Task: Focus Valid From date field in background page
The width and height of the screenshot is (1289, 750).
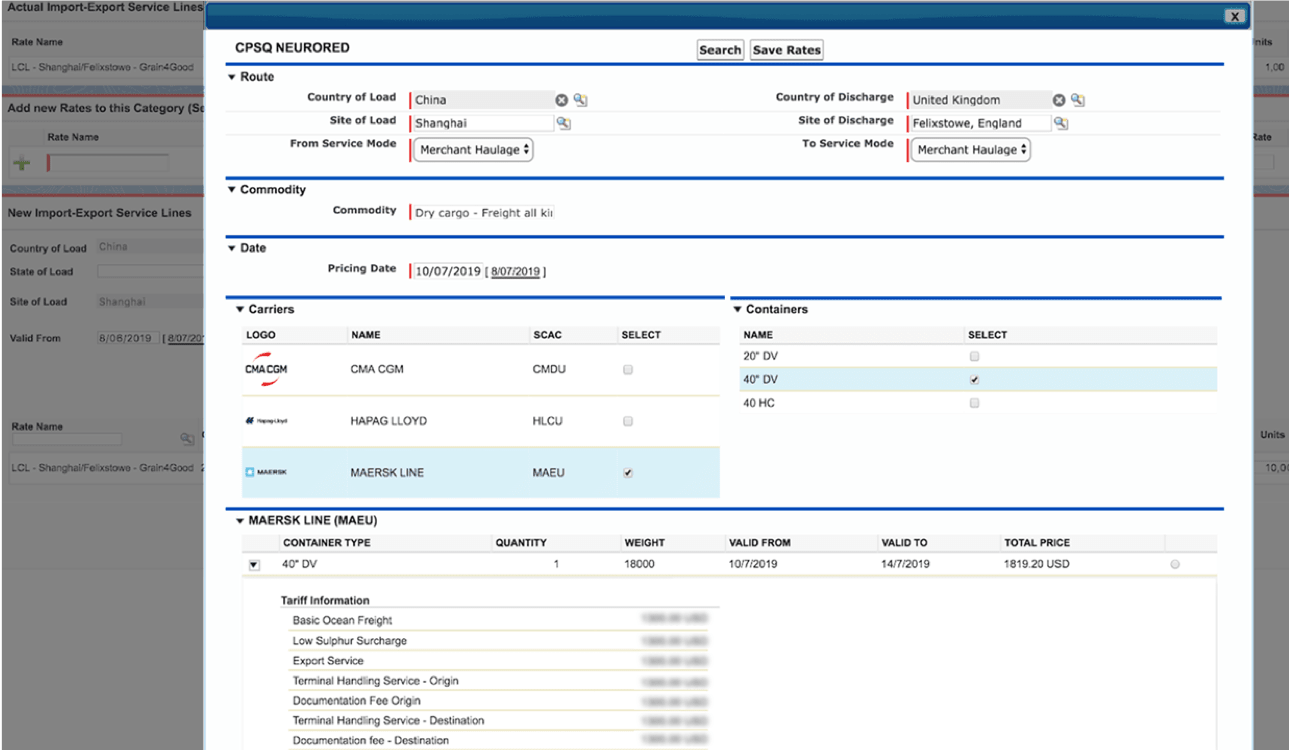Action: coord(128,338)
